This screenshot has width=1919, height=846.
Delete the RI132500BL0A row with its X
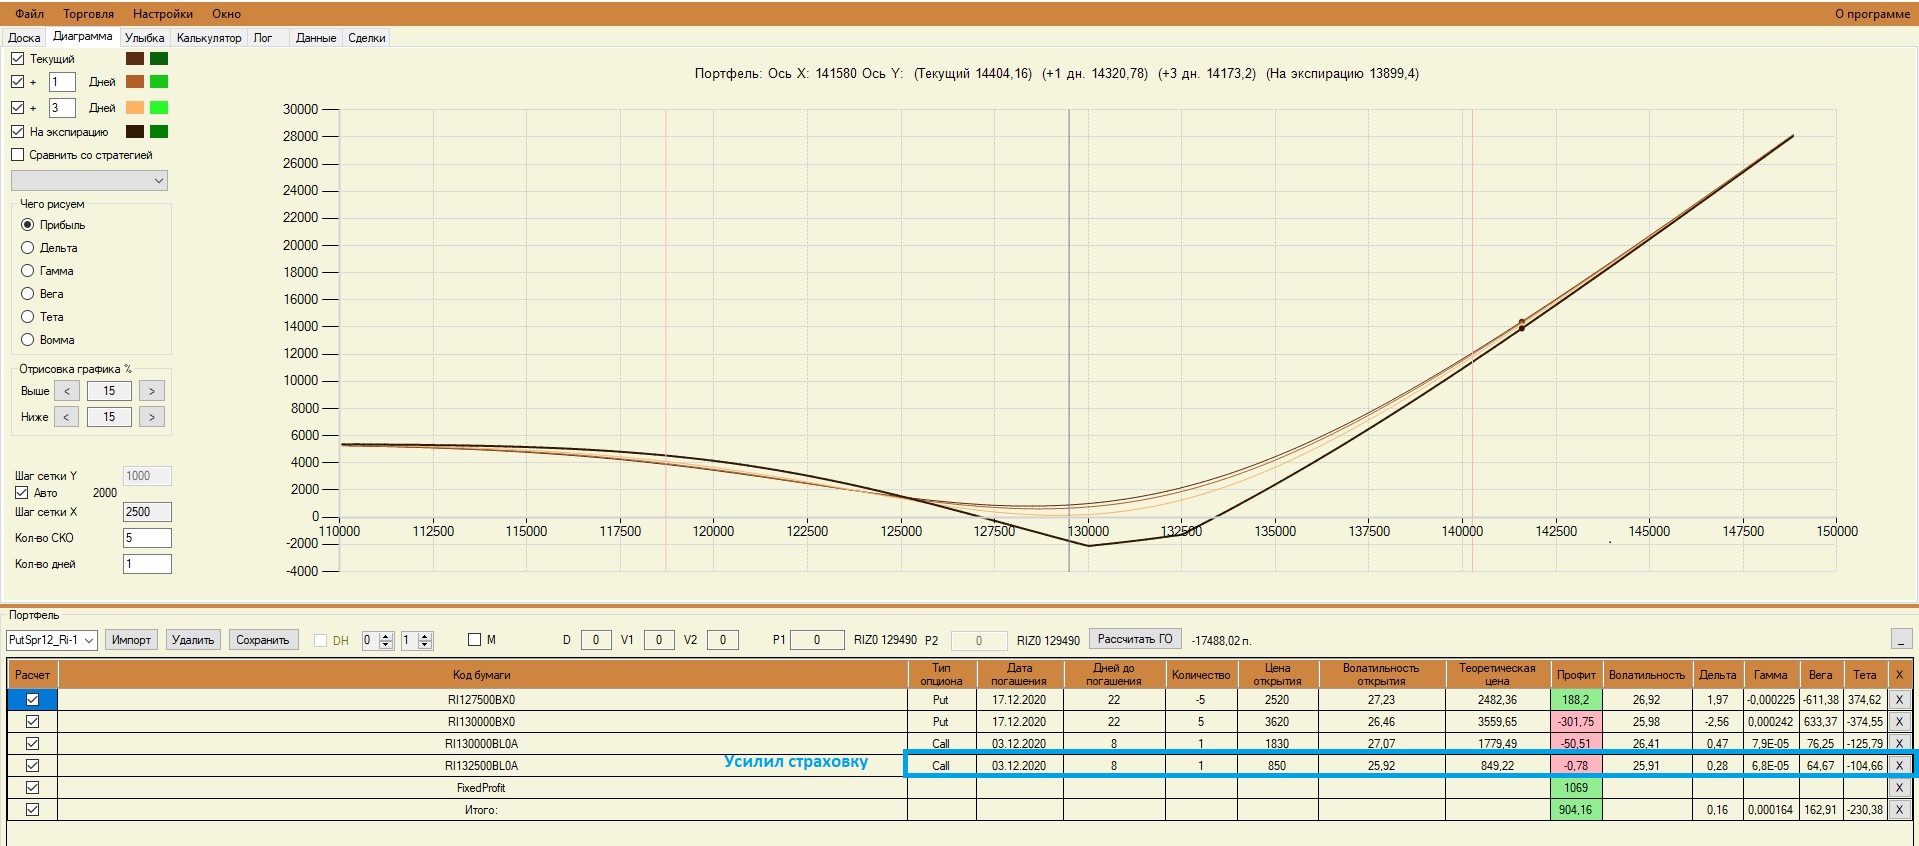pos(1899,766)
